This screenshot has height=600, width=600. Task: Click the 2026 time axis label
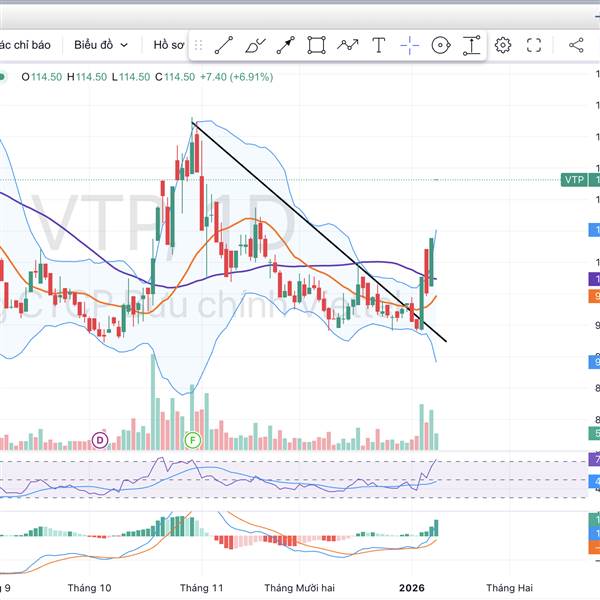coord(412,588)
